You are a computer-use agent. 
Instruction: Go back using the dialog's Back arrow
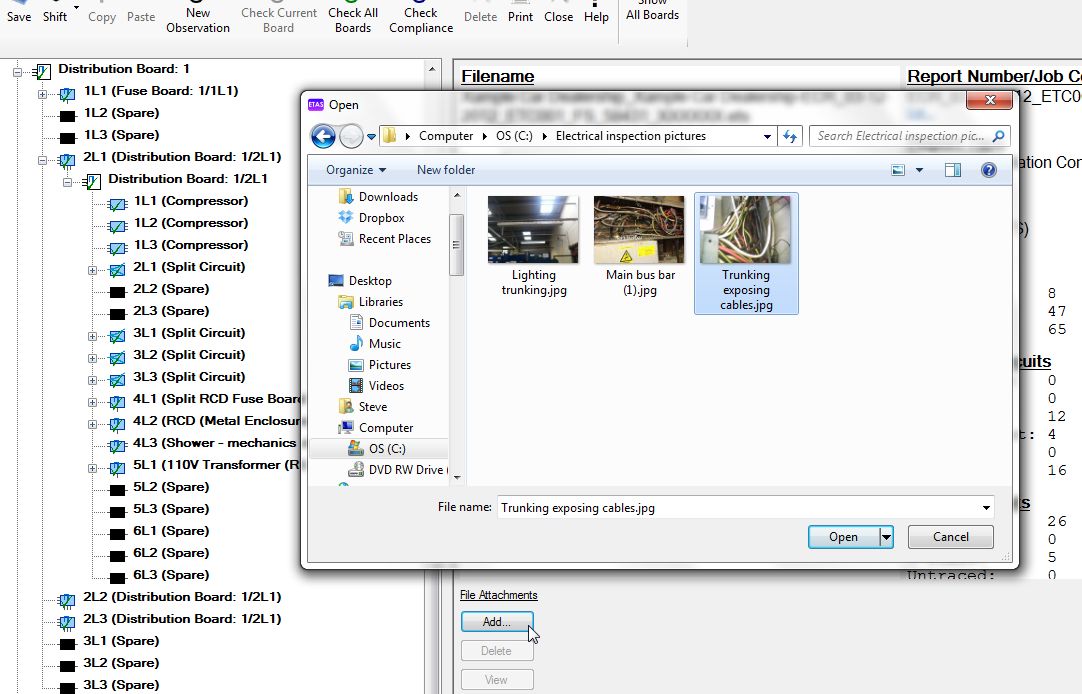[323, 136]
